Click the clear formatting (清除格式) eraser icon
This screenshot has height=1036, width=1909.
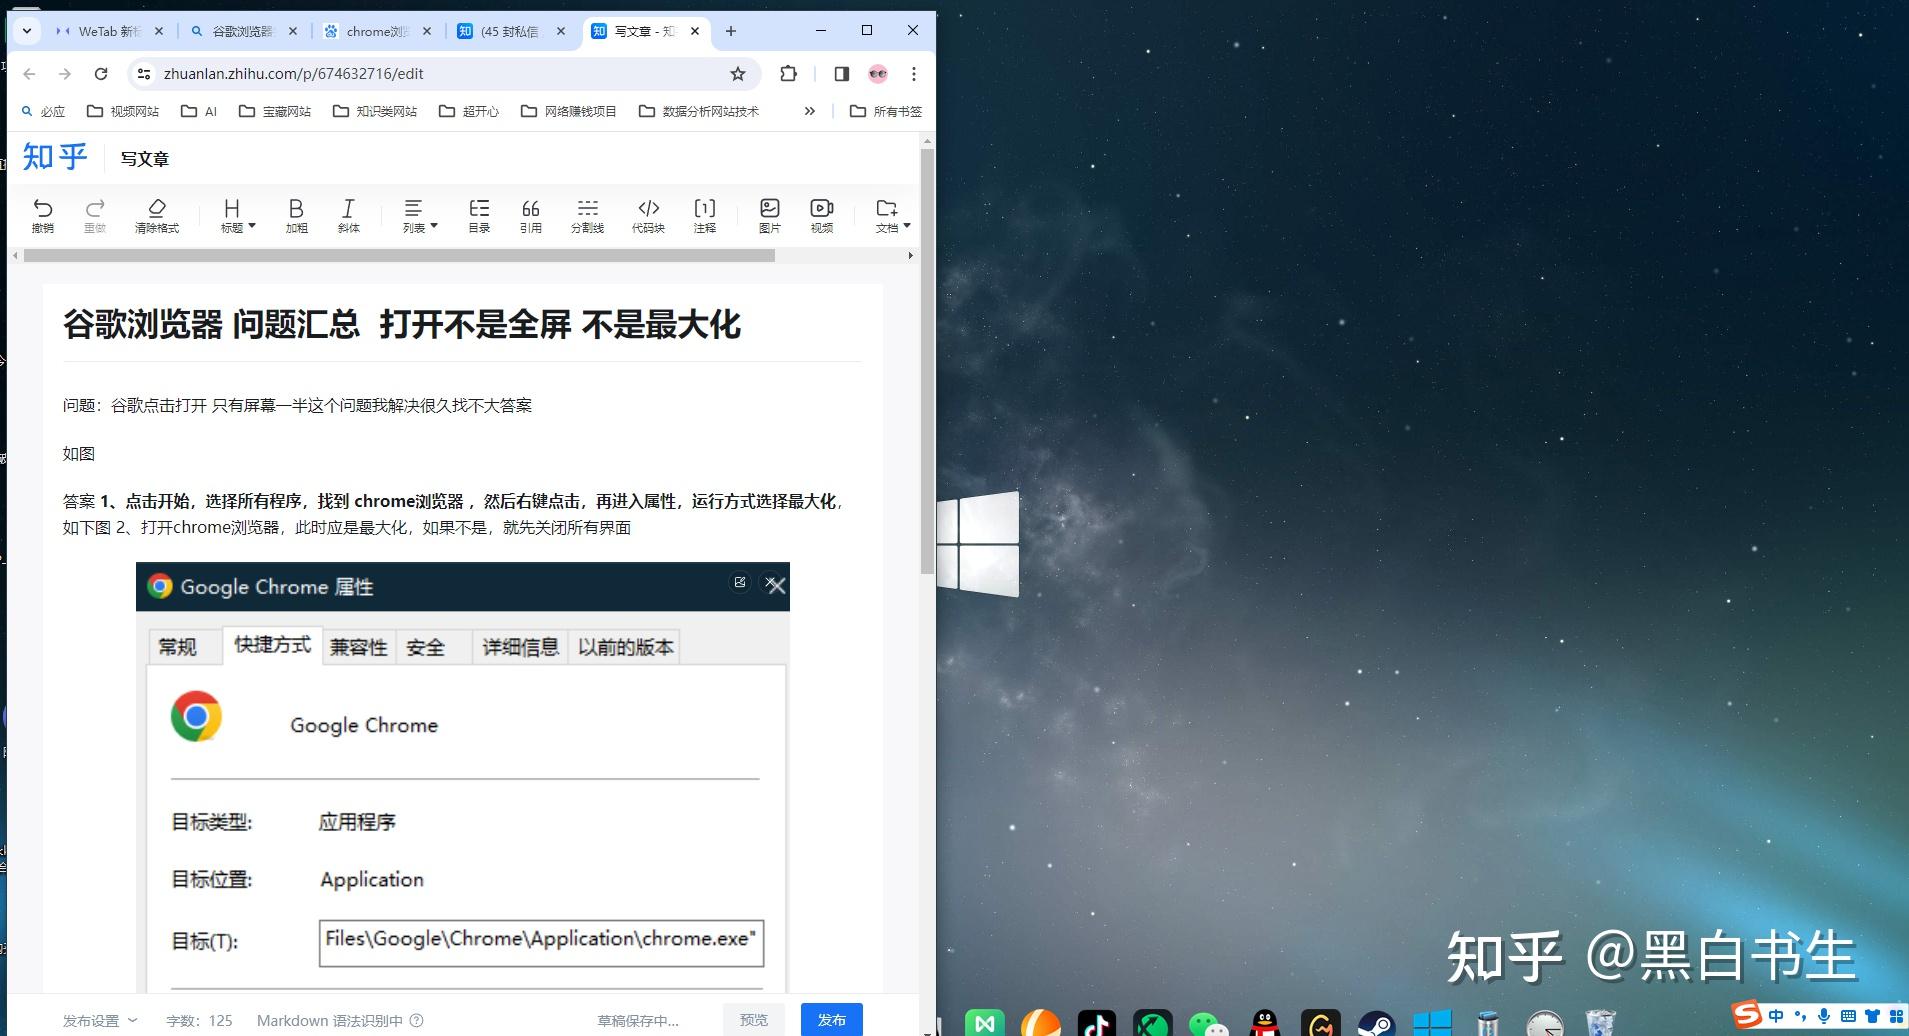157,215
